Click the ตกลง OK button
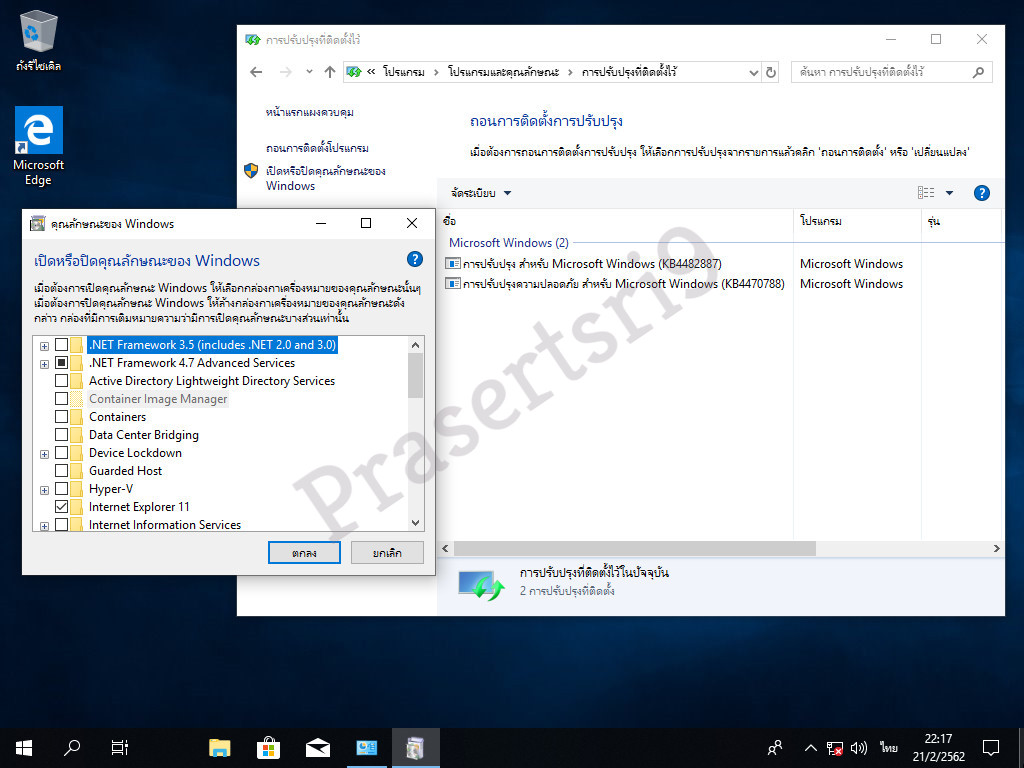The image size is (1024, 768). click(304, 552)
